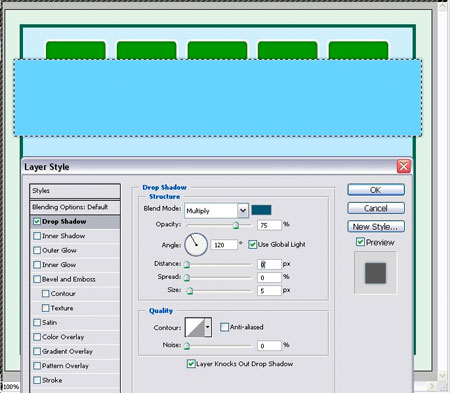The image size is (450, 393).
Task: Close the Layer Style dialog
Action: [403, 166]
